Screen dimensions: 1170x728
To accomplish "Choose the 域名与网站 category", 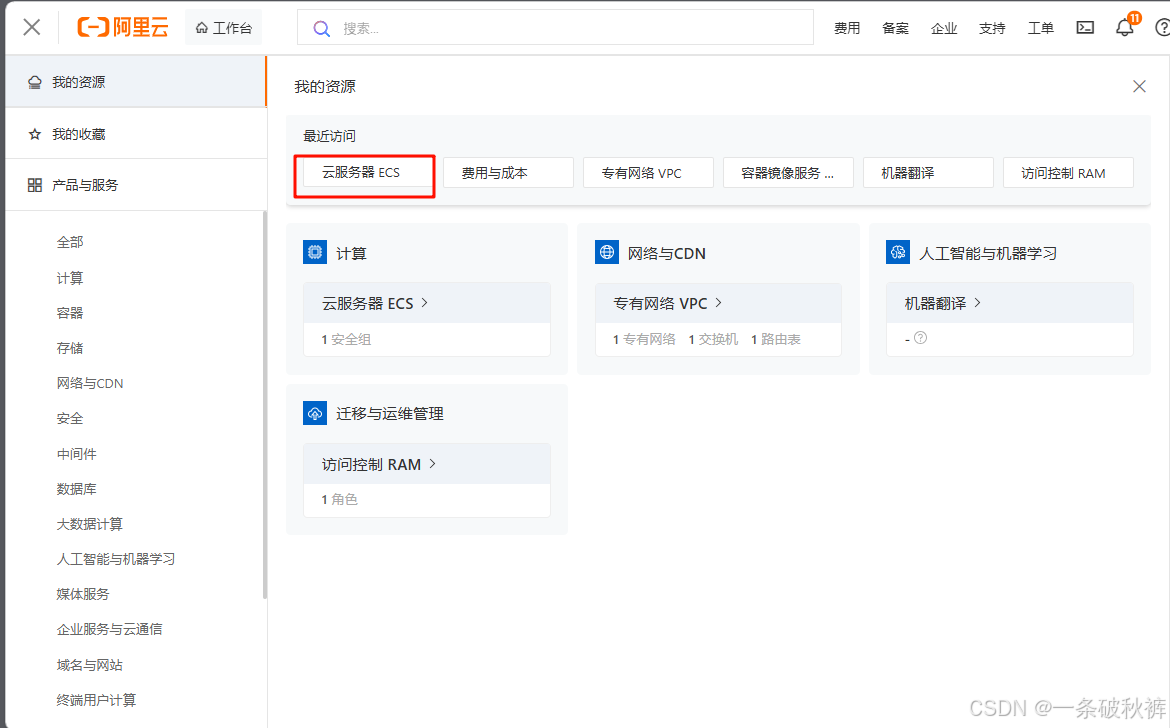I will click(90, 665).
